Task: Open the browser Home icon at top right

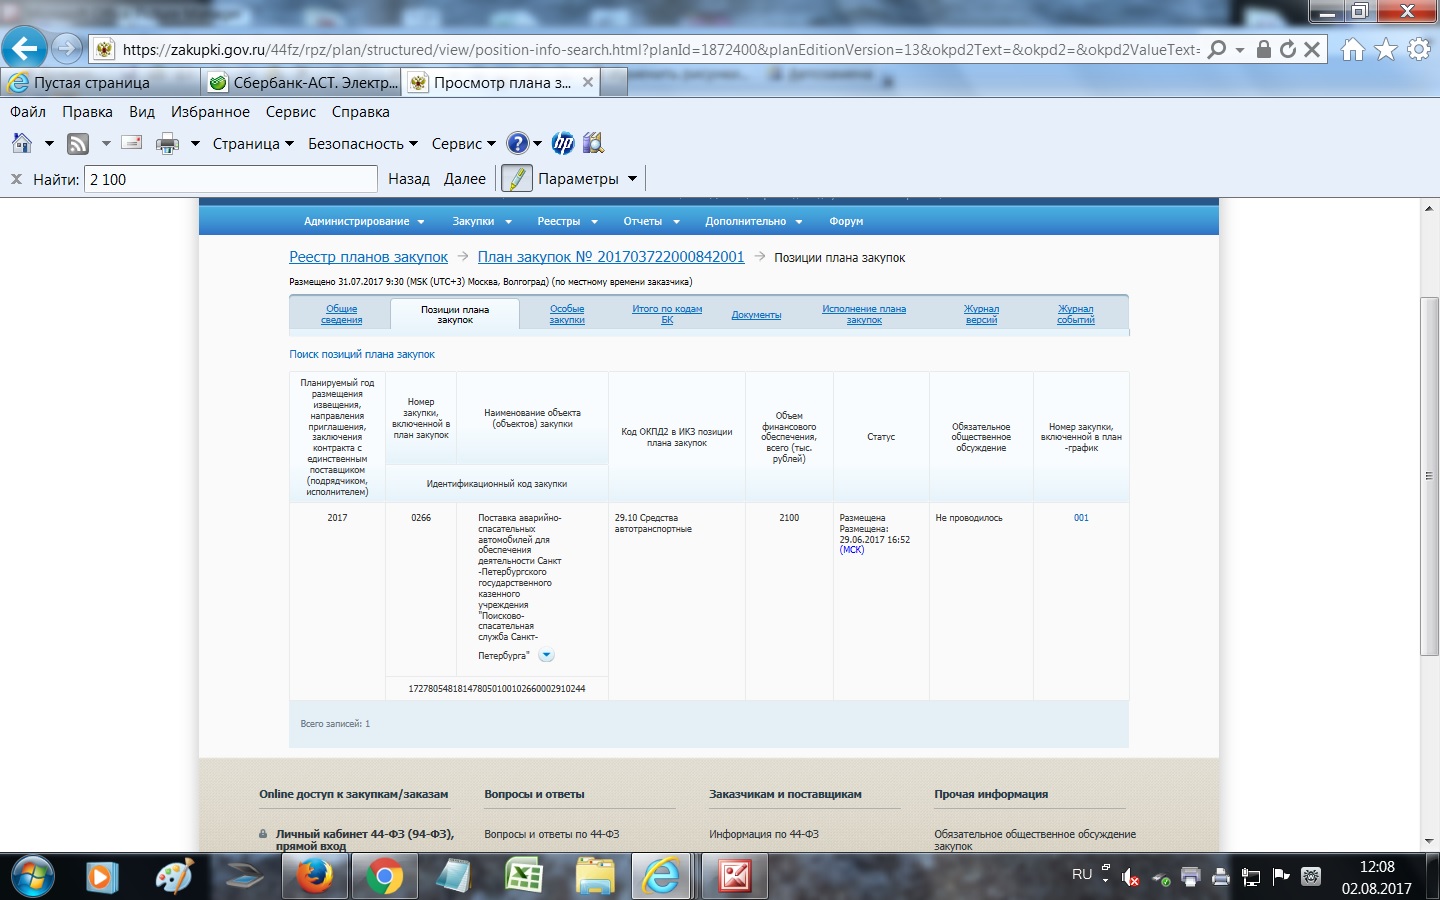Action: 1353,49
